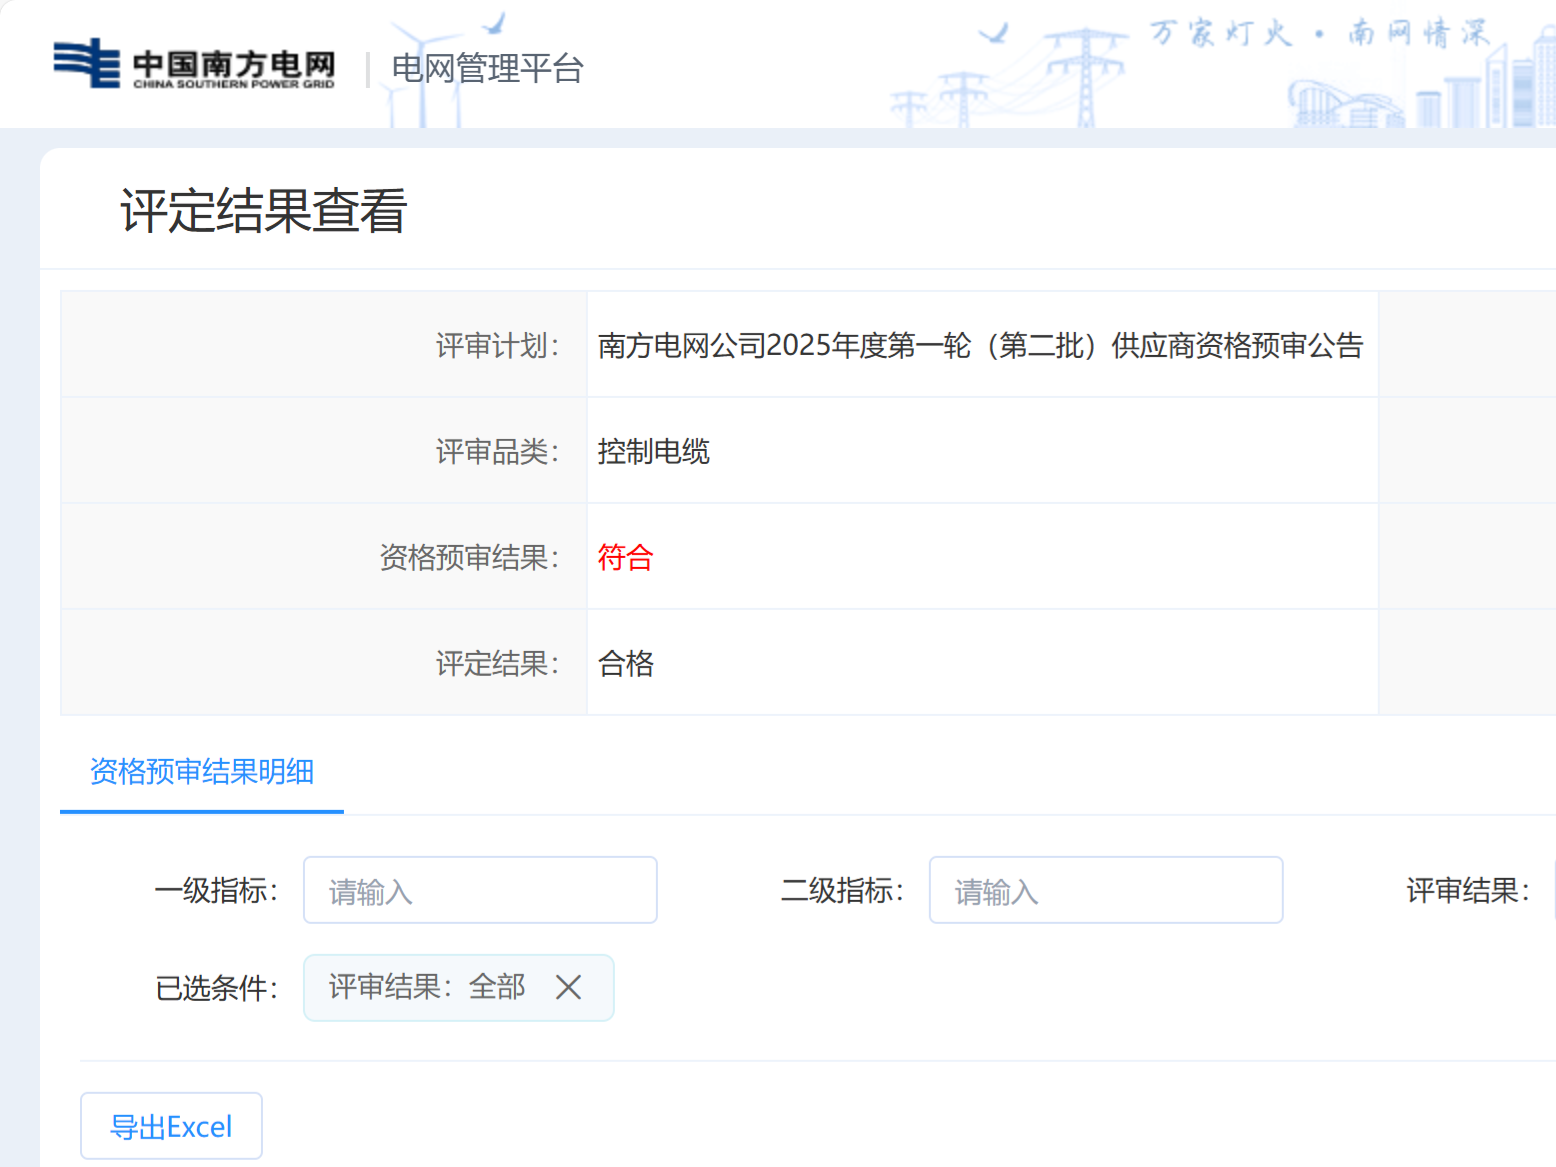Click the 评审计划 row label
Viewport: 1556px width, 1167px height.
(x=497, y=345)
